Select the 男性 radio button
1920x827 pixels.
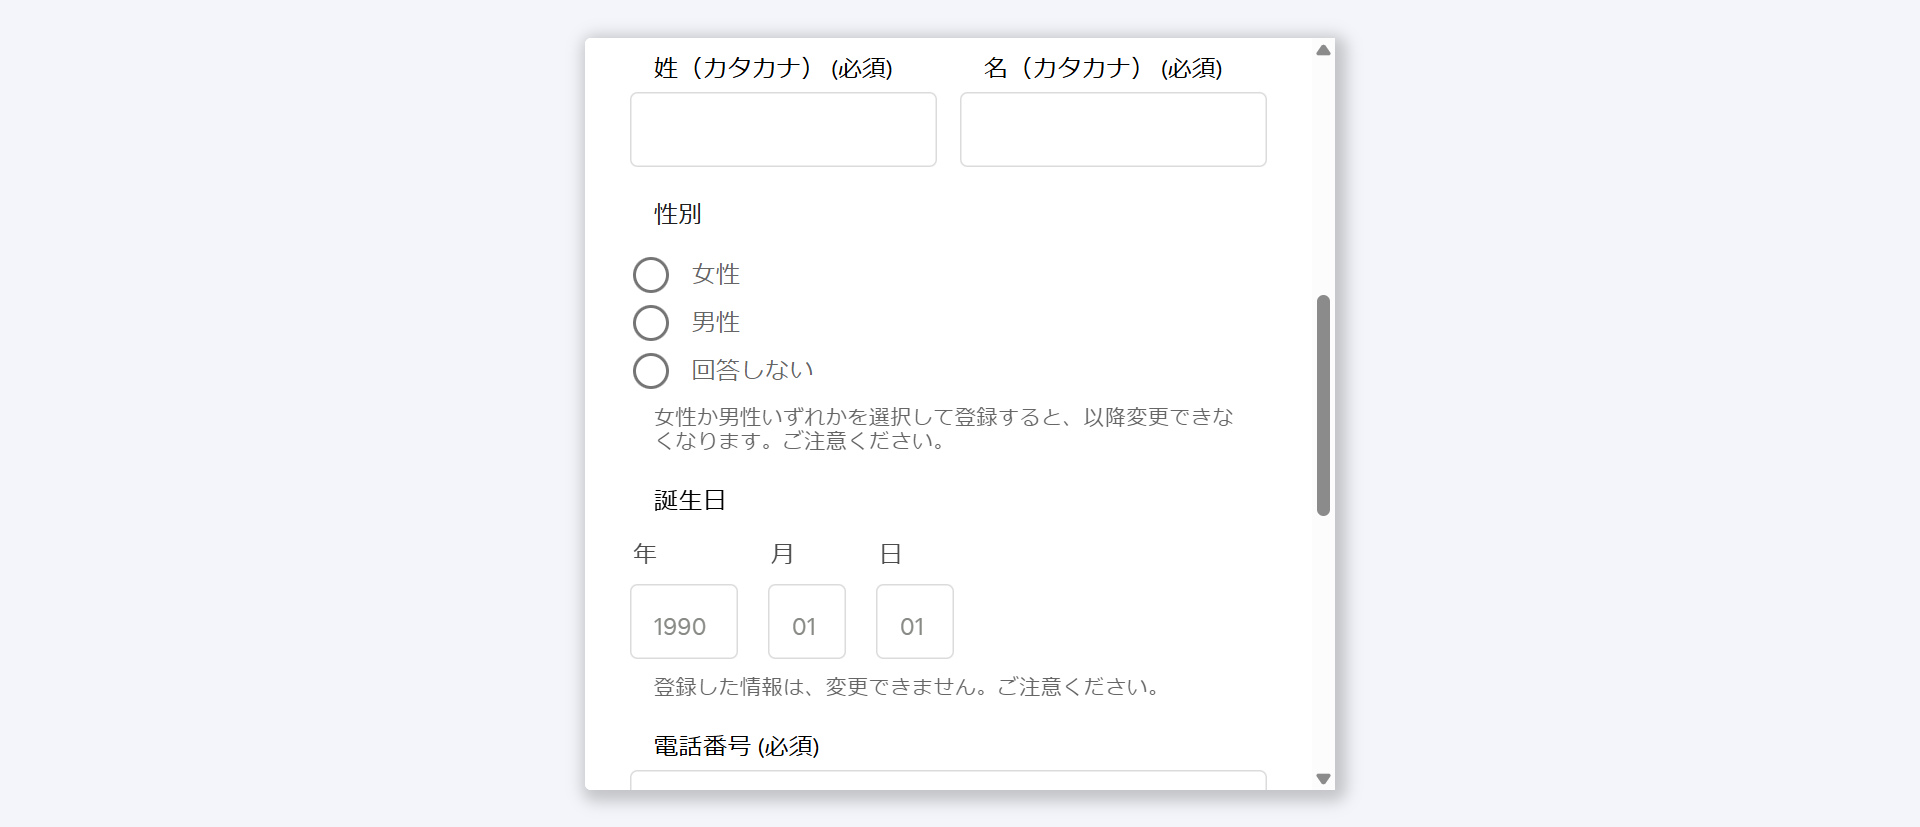pos(650,322)
